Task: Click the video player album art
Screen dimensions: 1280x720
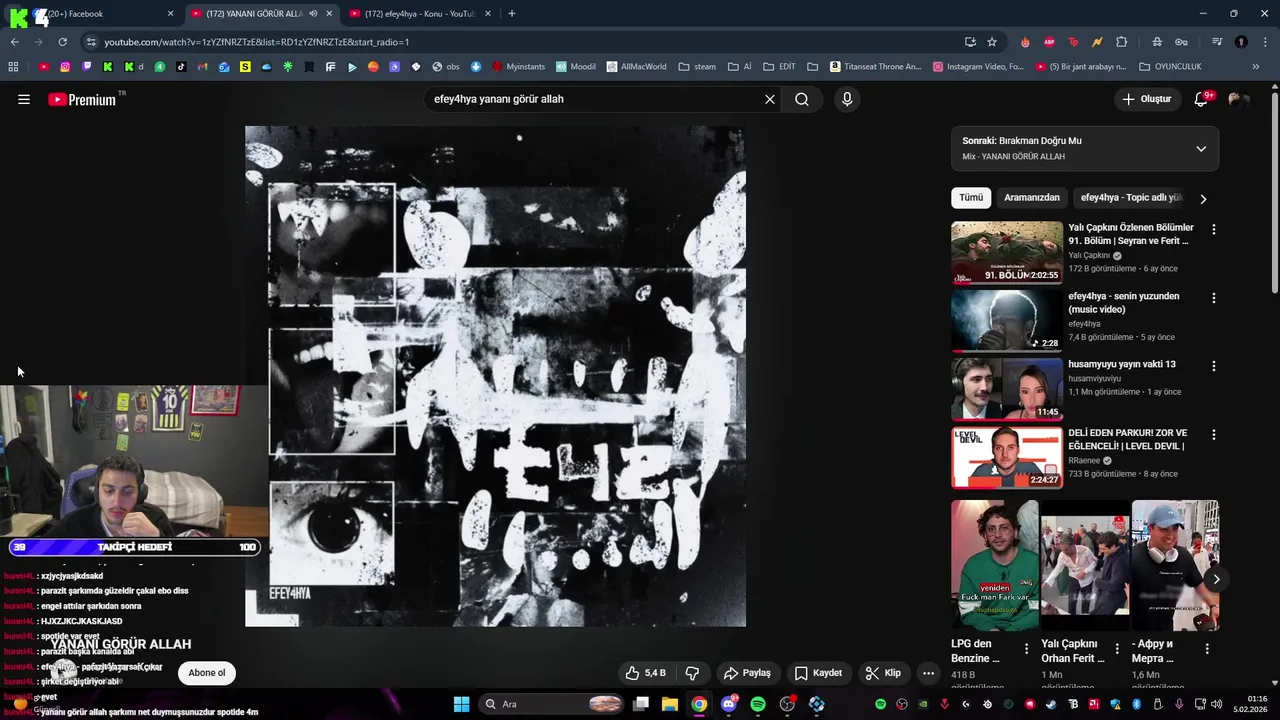Action: coord(495,376)
